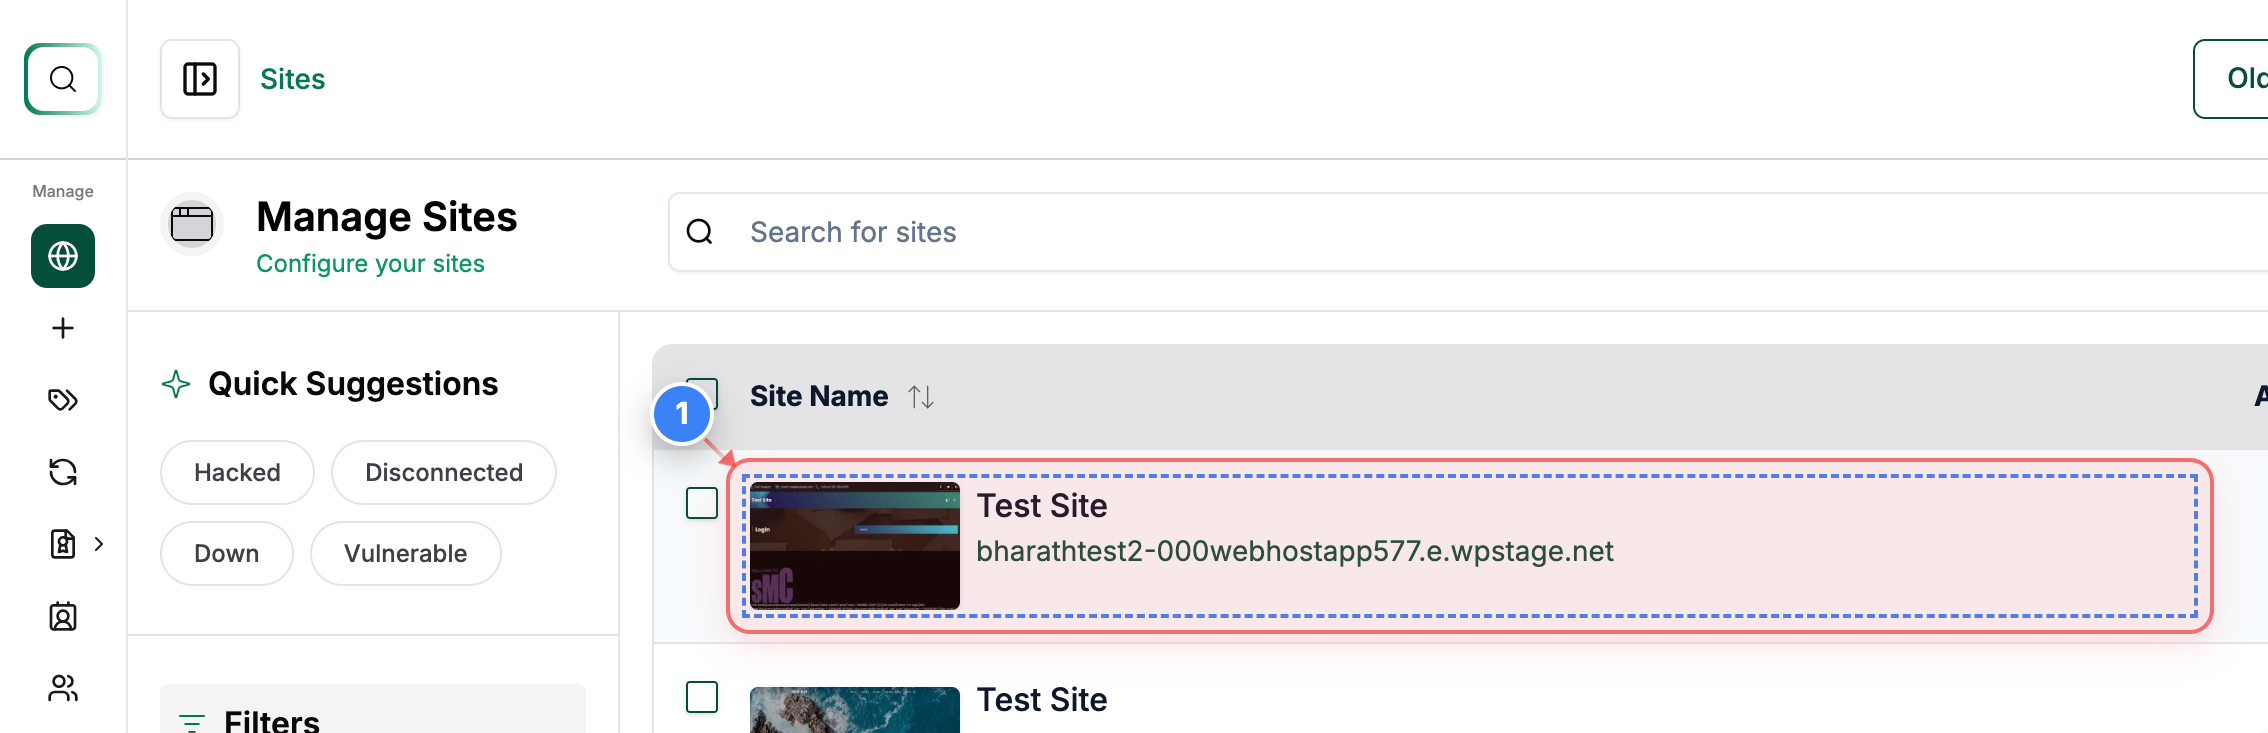Toggle the Site Name sort arrows
The width and height of the screenshot is (2268, 733).
click(921, 396)
